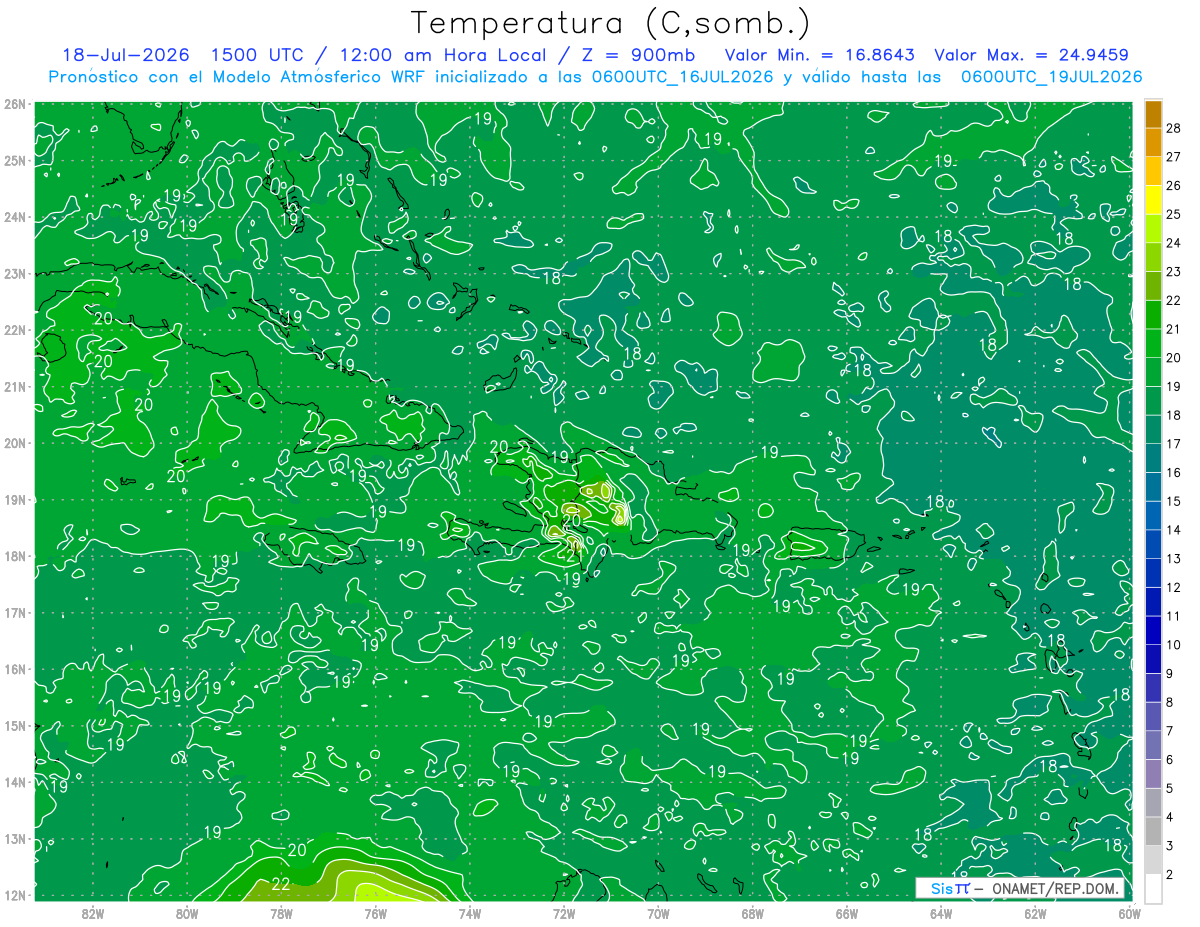Click the 17N latitude axis label
This screenshot has height=927, width=1200.
click(x=14, y=613)
